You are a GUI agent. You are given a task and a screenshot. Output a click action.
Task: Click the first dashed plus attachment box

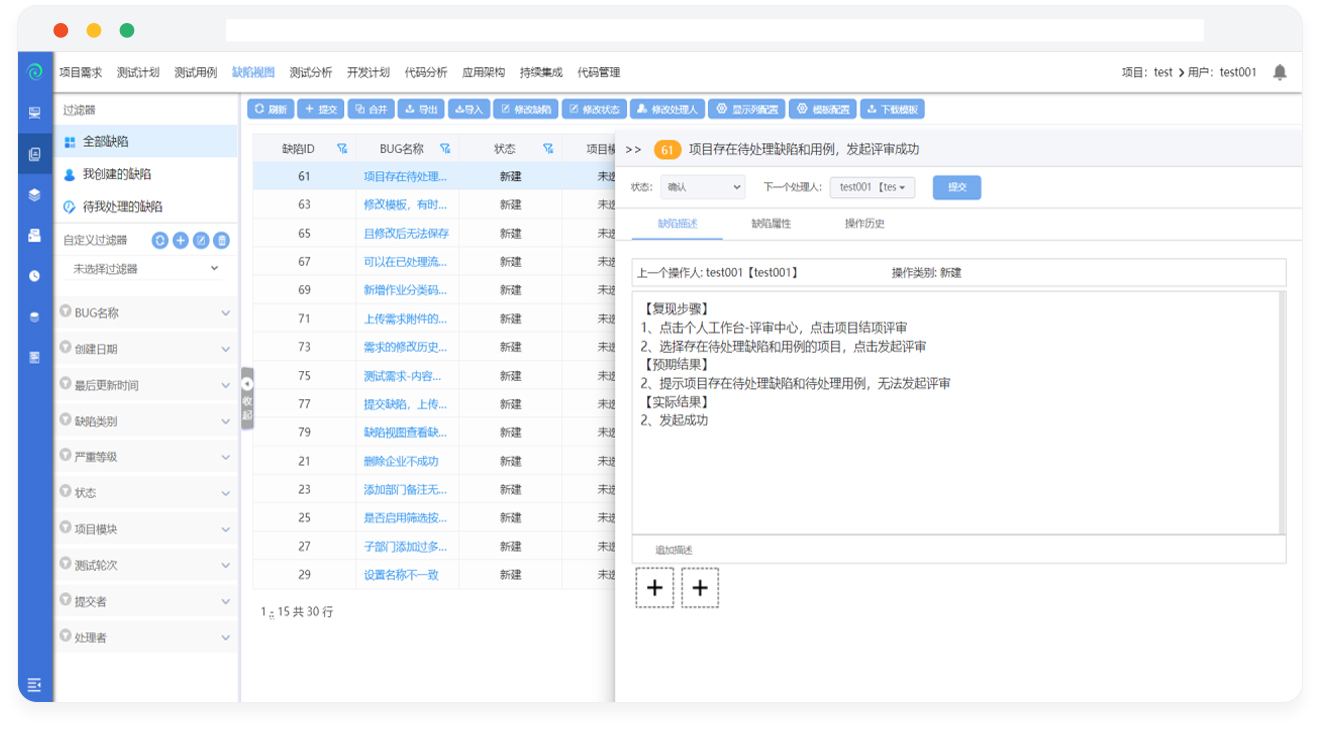coord(655,588)
